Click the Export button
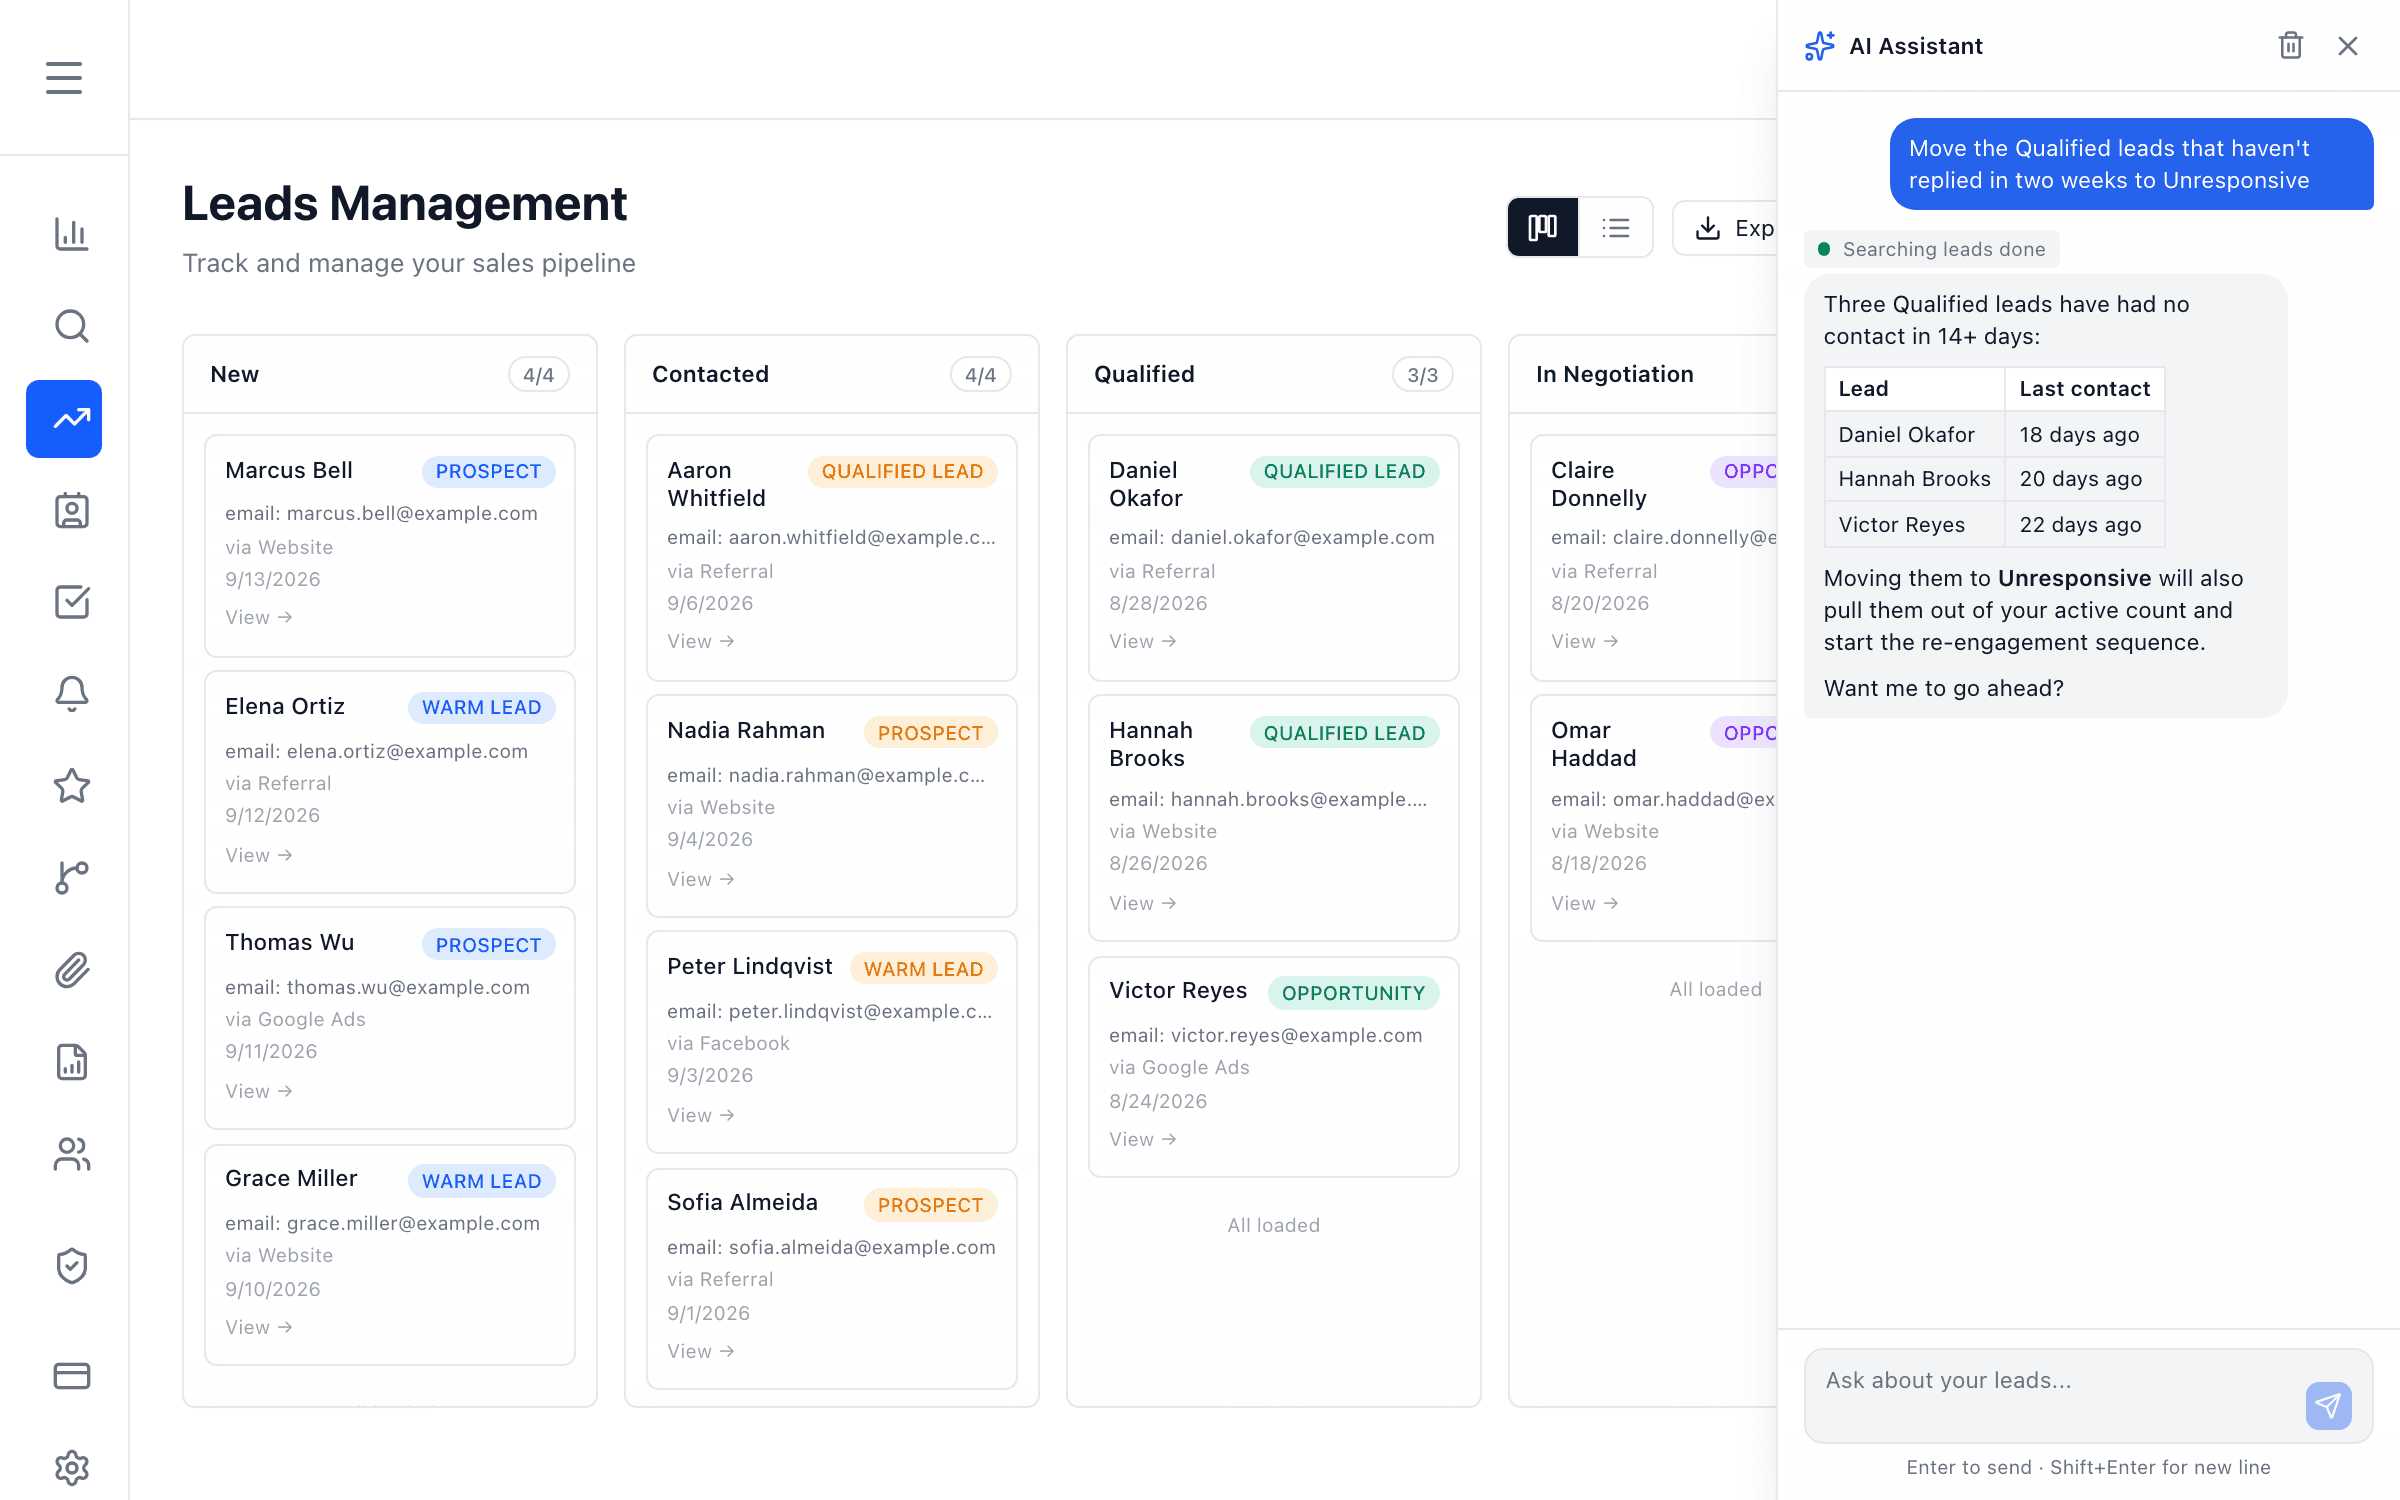The image size is (2400, 1500). click(1725, 228)
